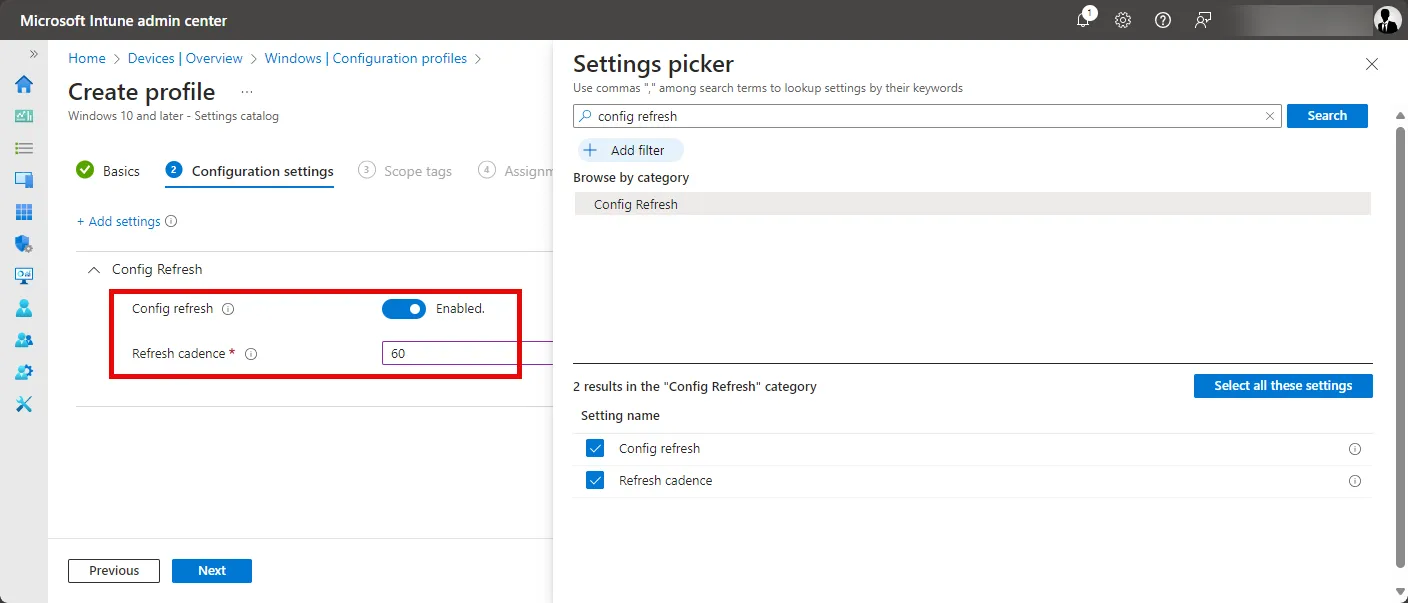Clear the search box text
Image resolution: width=1408 pixels, height=603 pixels.
[1270, 116]
